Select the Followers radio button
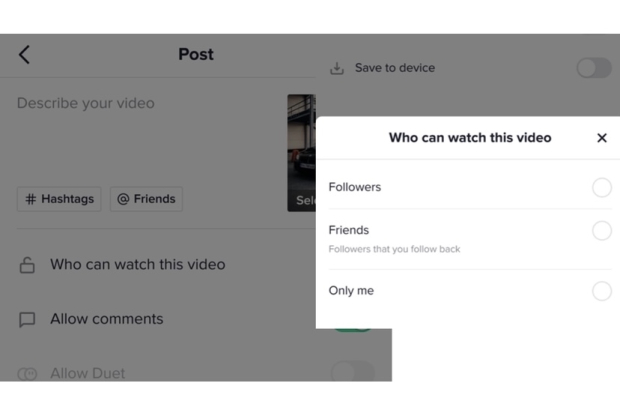Viewport: 620px width, 413px height. tap(601, 188)
